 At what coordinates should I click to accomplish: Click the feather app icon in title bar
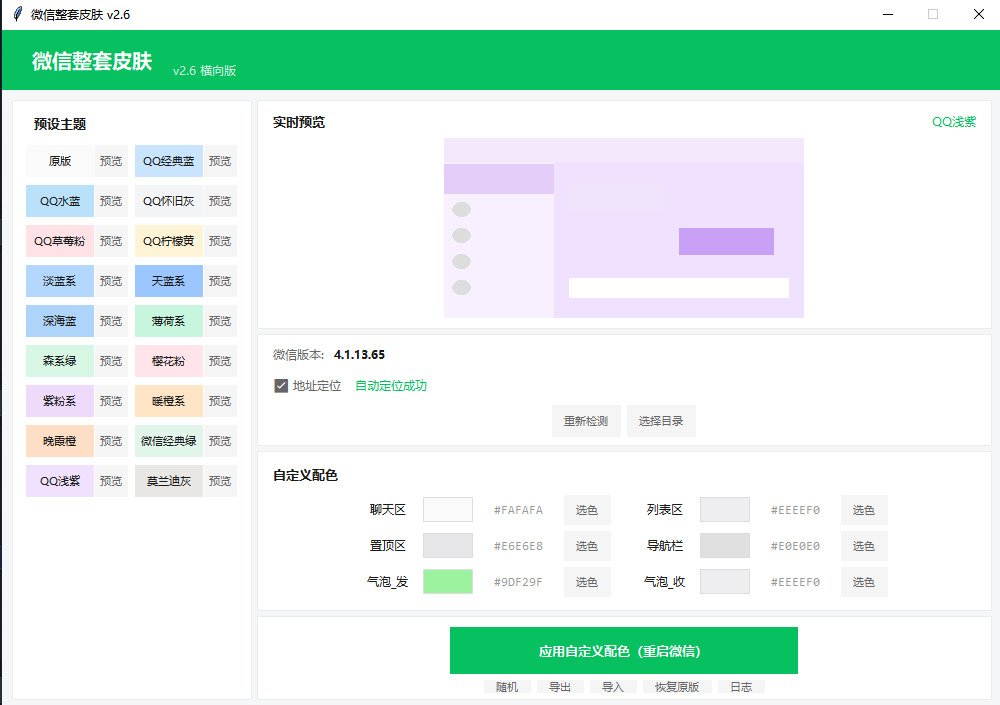(x=18, y=14)
